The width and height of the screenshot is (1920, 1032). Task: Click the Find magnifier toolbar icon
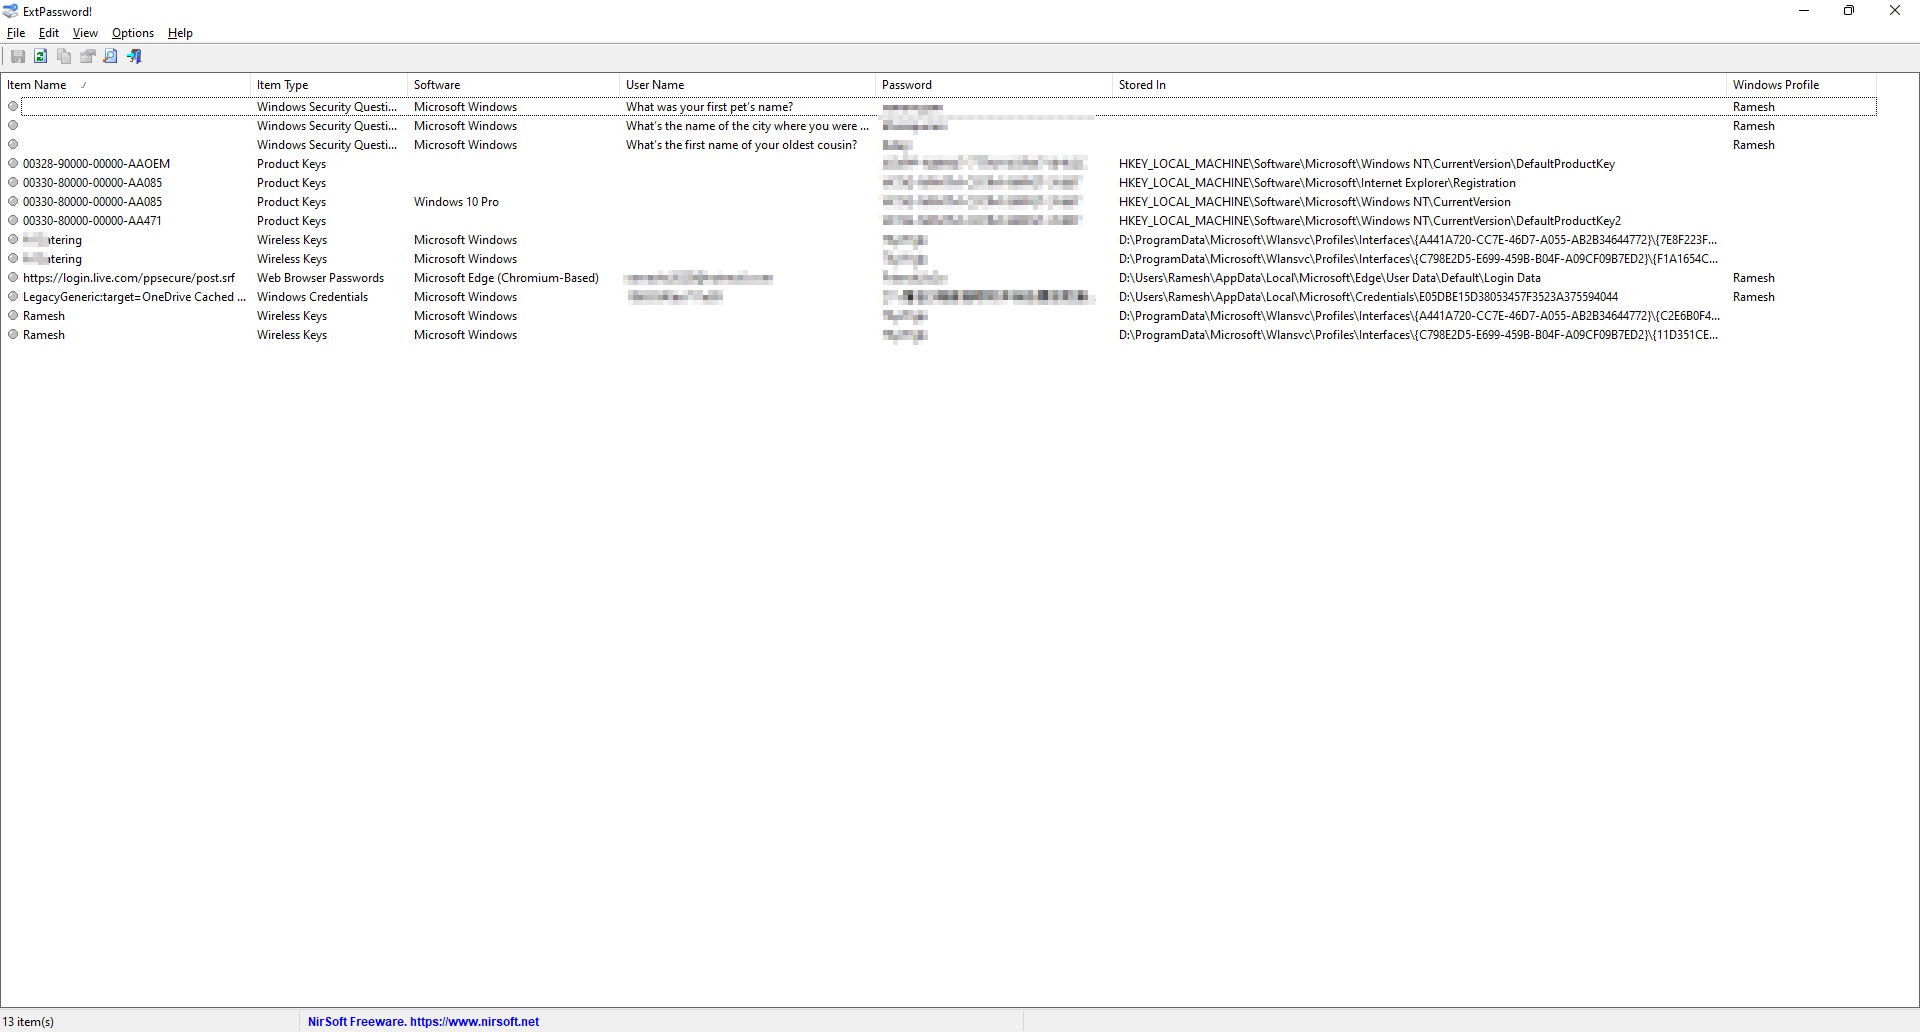click(111, 57)
